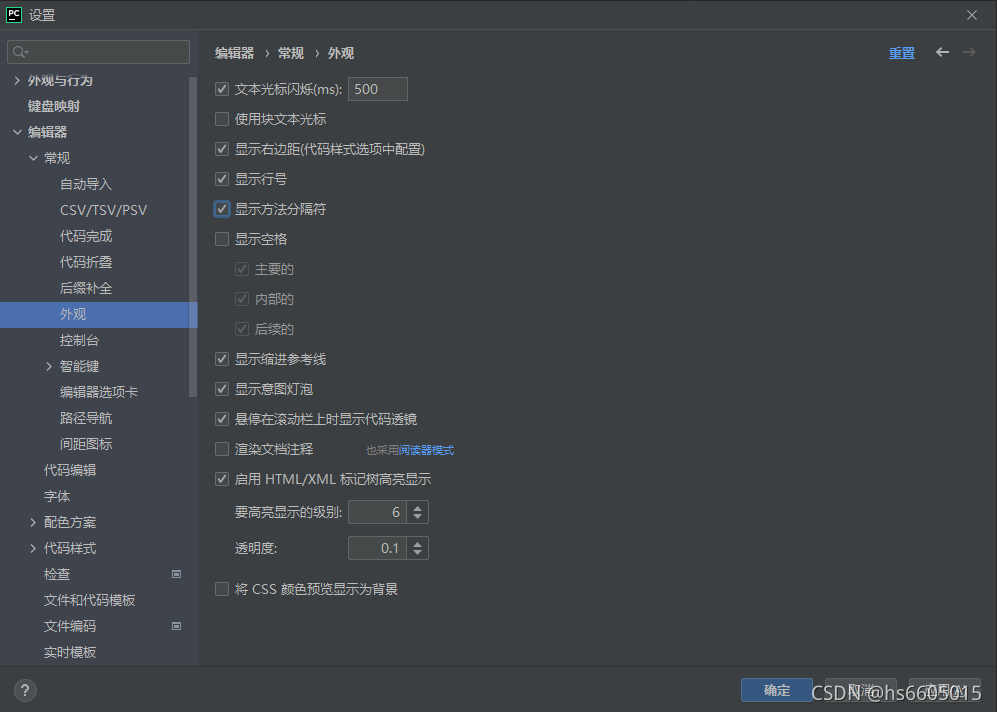Click the cursor blink 500 ms field

coord(378,89)
